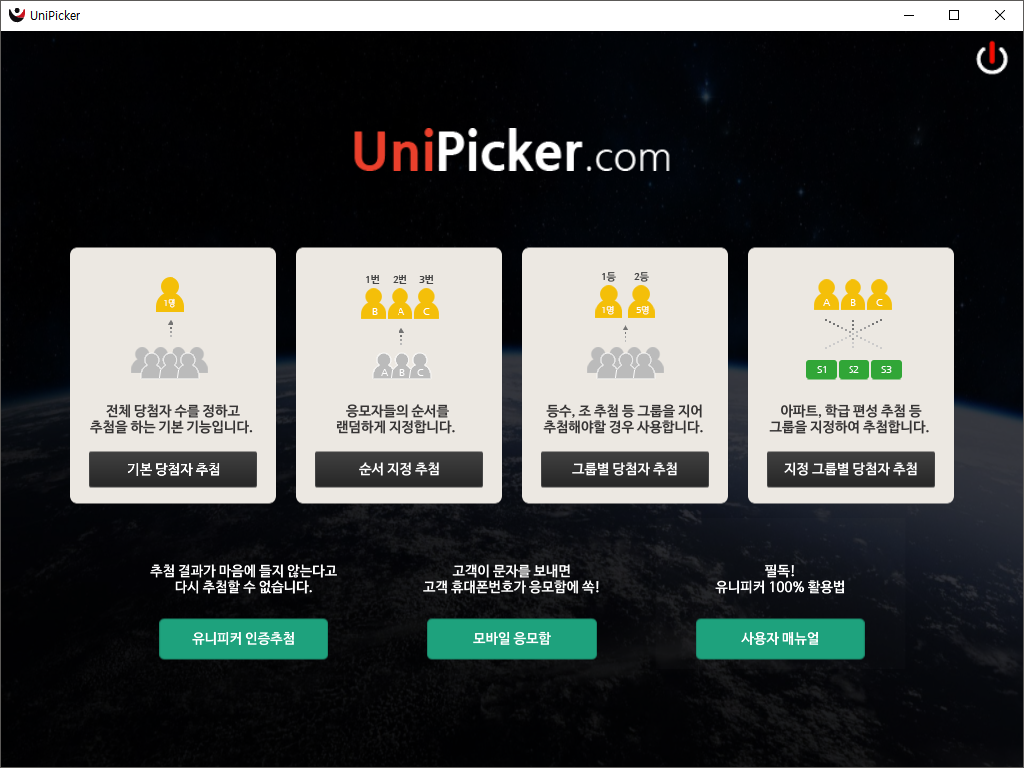Maximize the UniPicker window
The width and height of the screenshot is (1024, 768).
(x=954, y=15)
